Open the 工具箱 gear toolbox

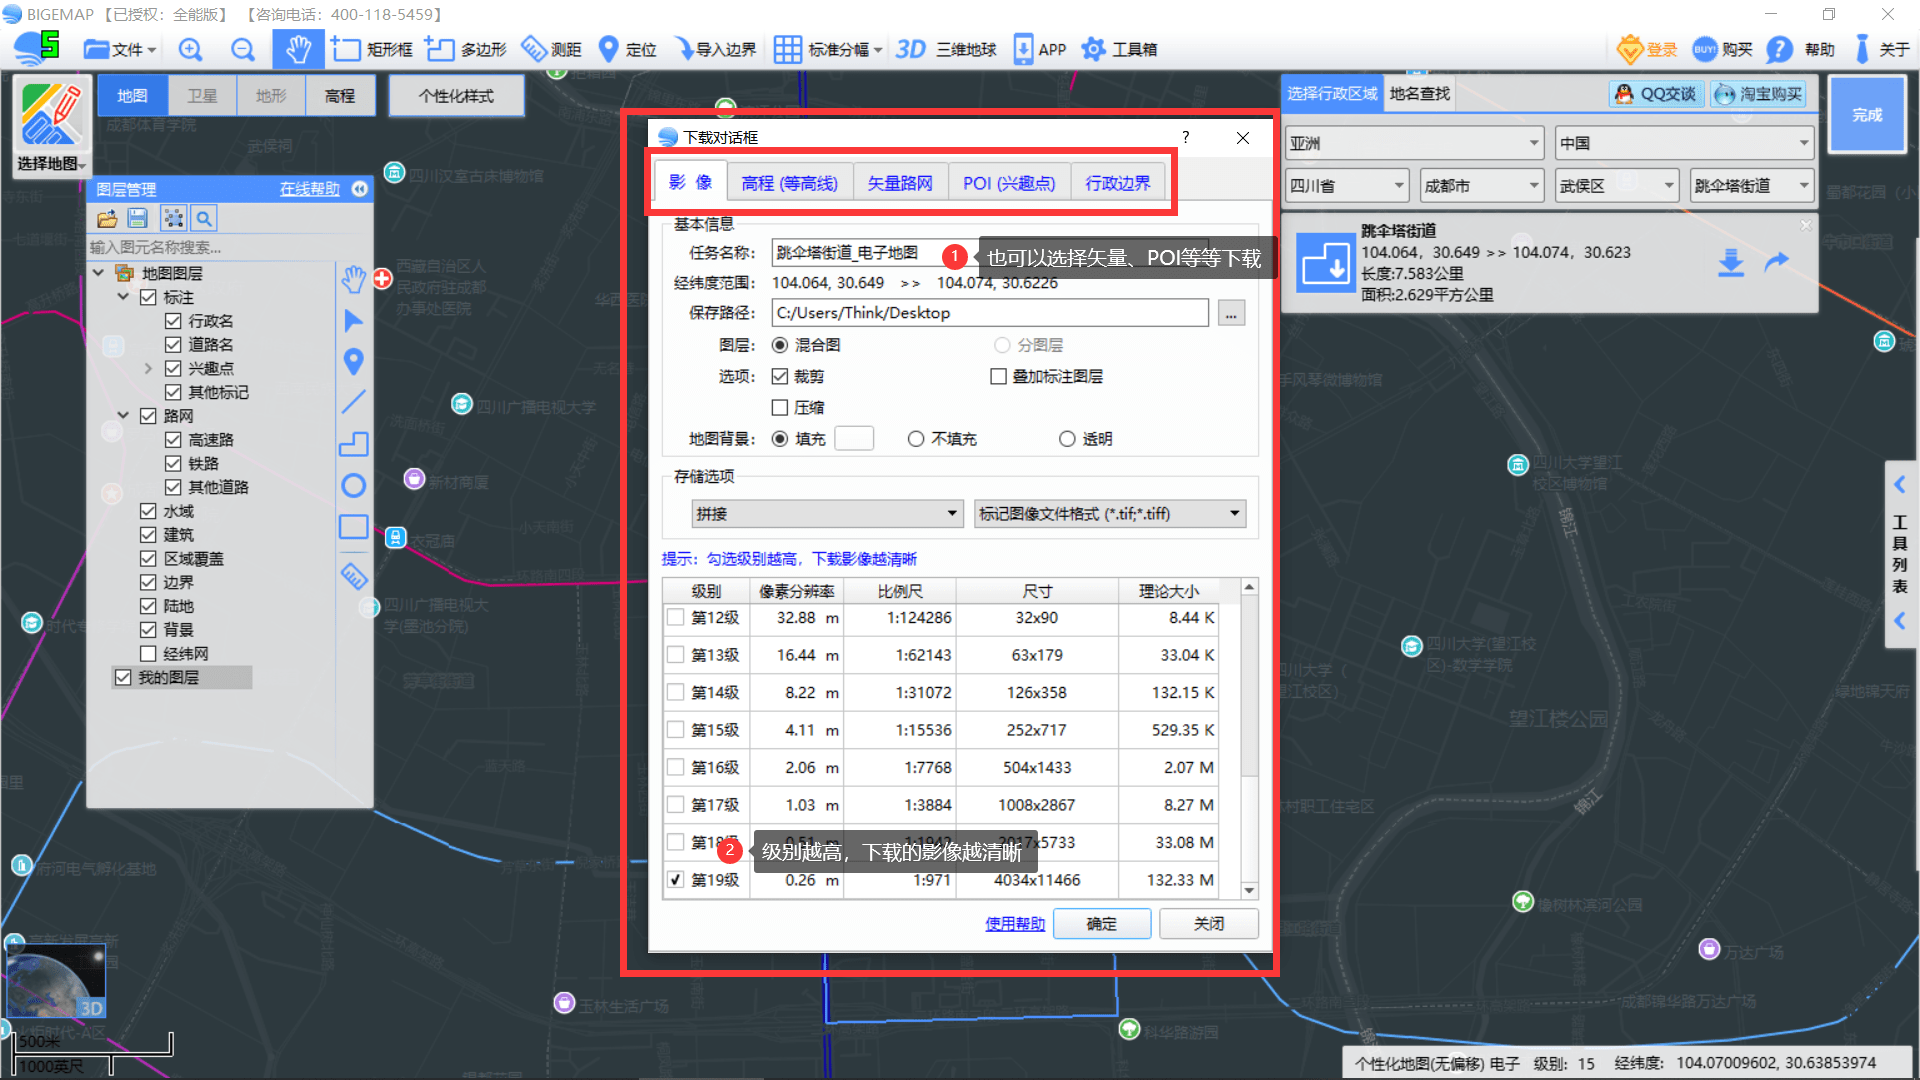click(x=1119, y=49)
